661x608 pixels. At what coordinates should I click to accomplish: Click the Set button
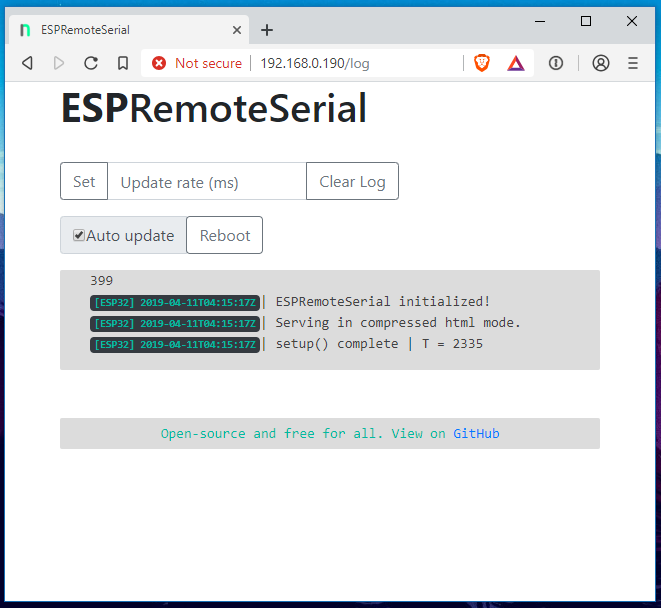(84, 181)
